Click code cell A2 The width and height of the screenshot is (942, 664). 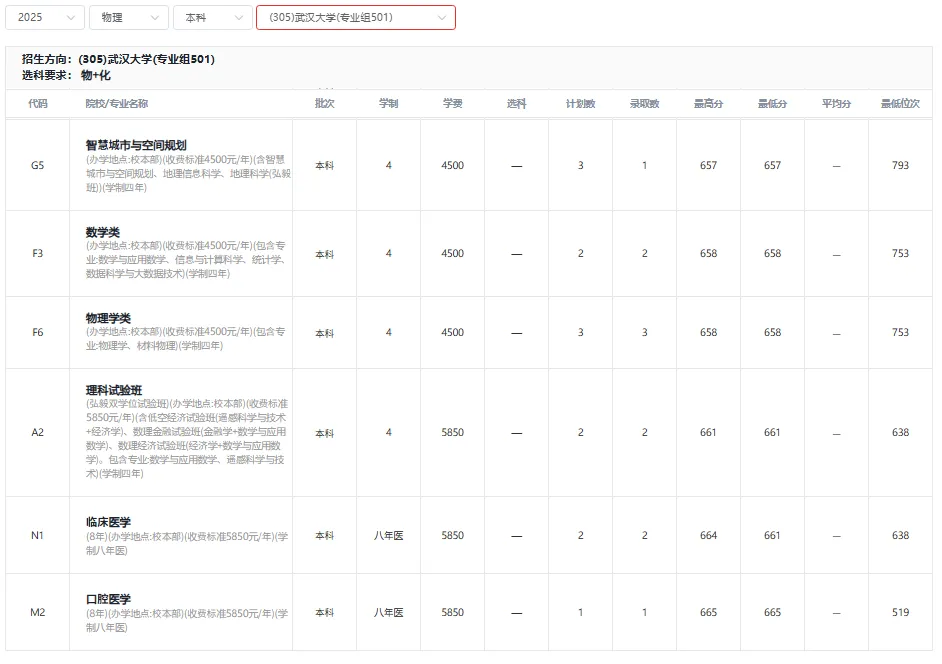pos(37,432)
